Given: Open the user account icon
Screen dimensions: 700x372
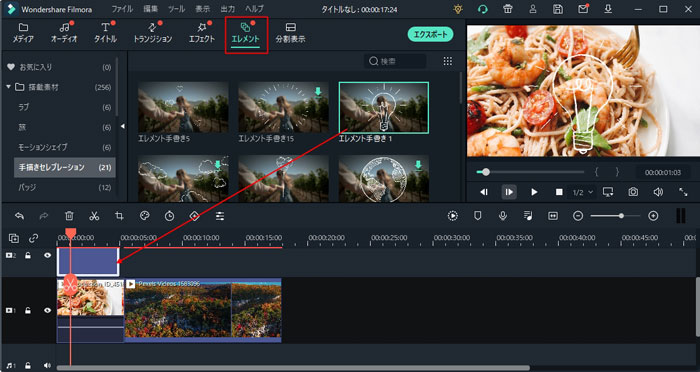Looking at the screenshot, I should coord(533,9).
